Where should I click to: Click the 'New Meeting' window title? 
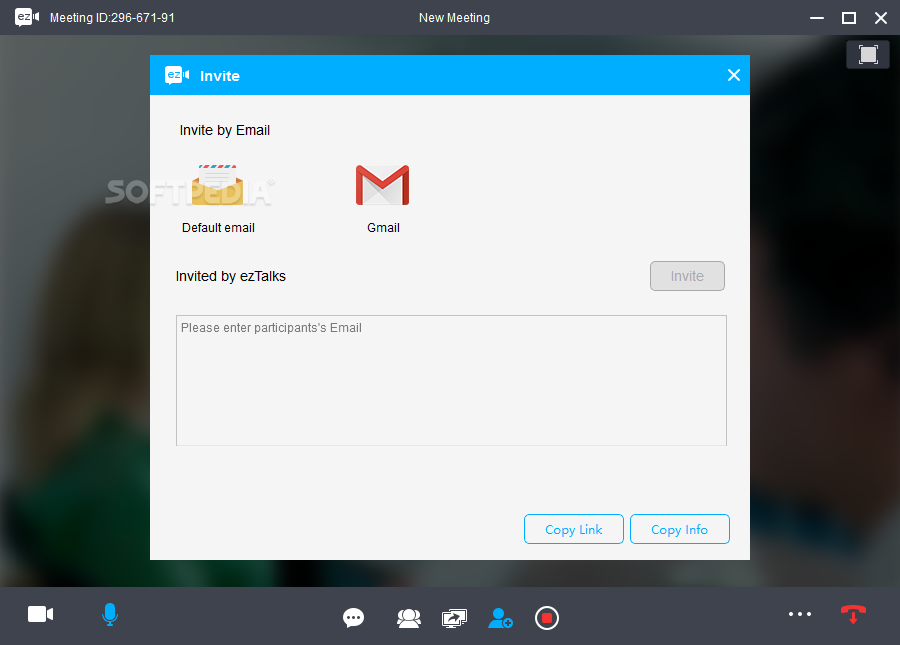click(x=454, y=18)
